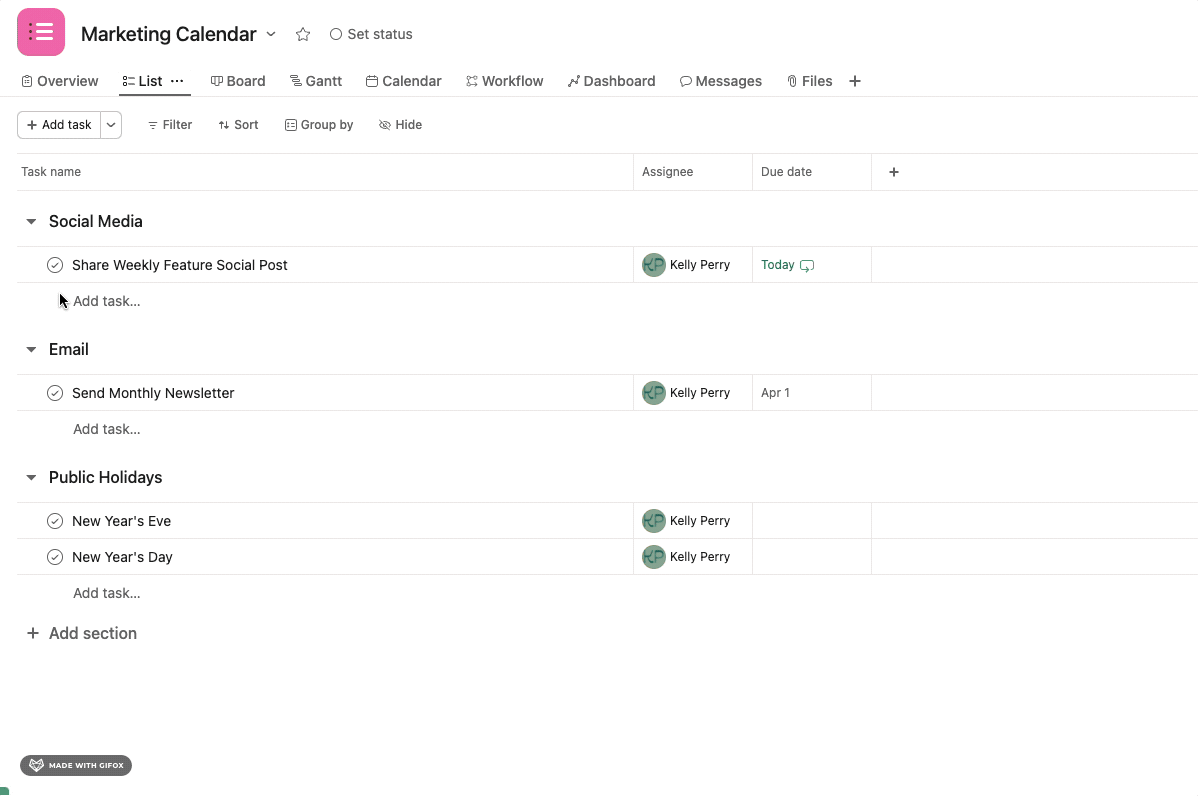Open the Hide fields options
This screenshot has height=796, width=1198.
[400, 125]
